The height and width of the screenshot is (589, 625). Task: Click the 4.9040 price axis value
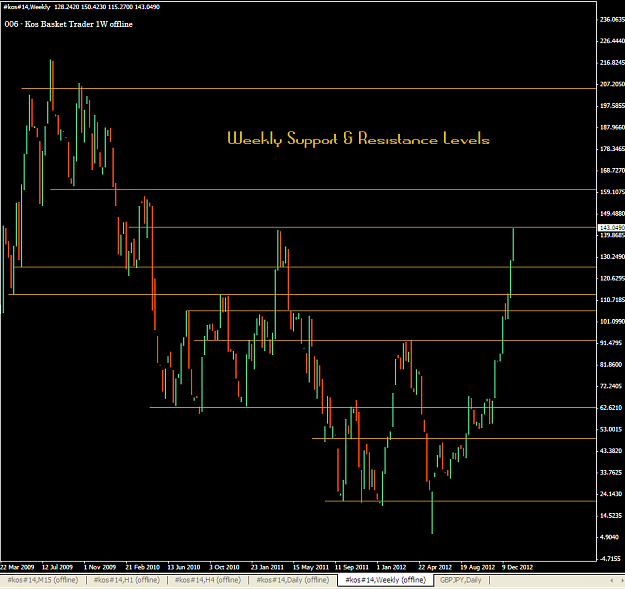609,537
